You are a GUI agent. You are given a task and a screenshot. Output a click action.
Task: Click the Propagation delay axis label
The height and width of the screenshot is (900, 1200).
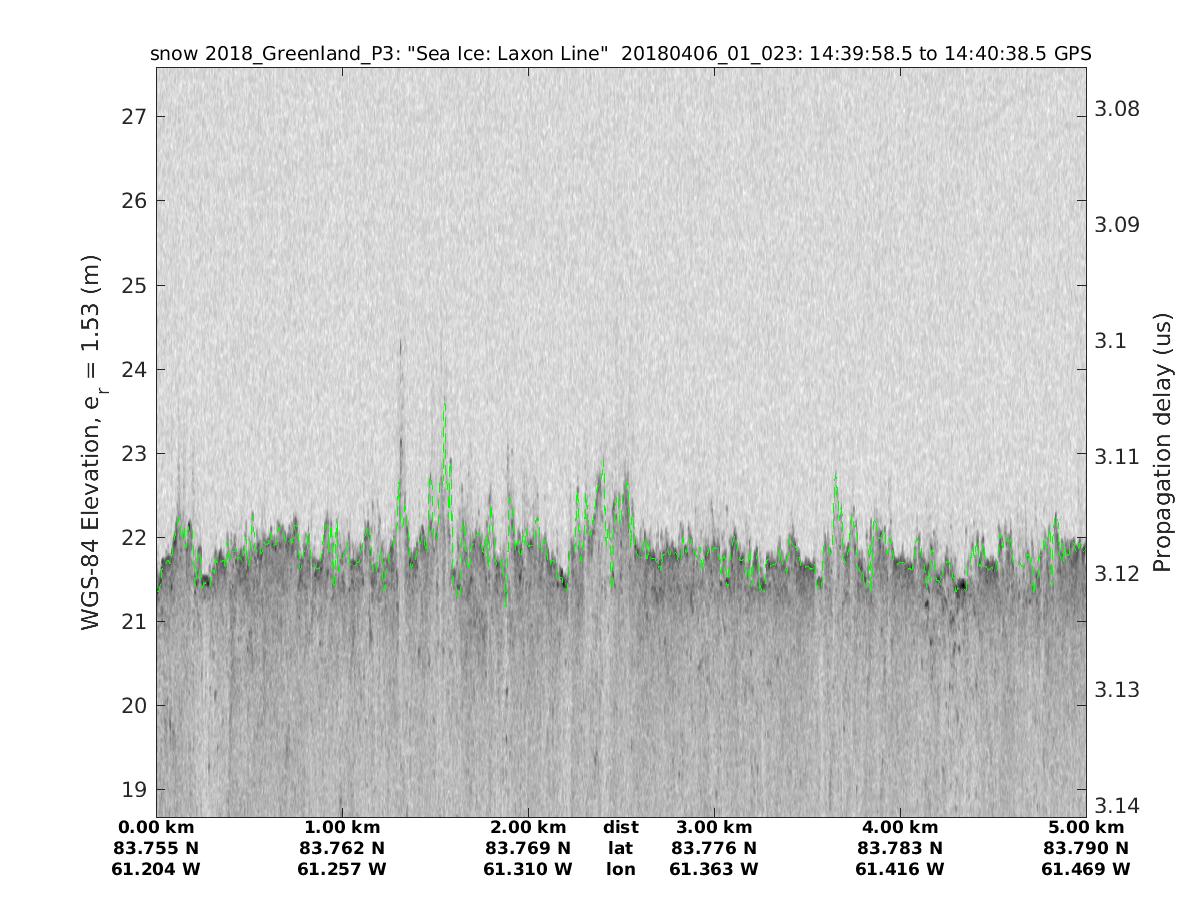point(1161,442)
